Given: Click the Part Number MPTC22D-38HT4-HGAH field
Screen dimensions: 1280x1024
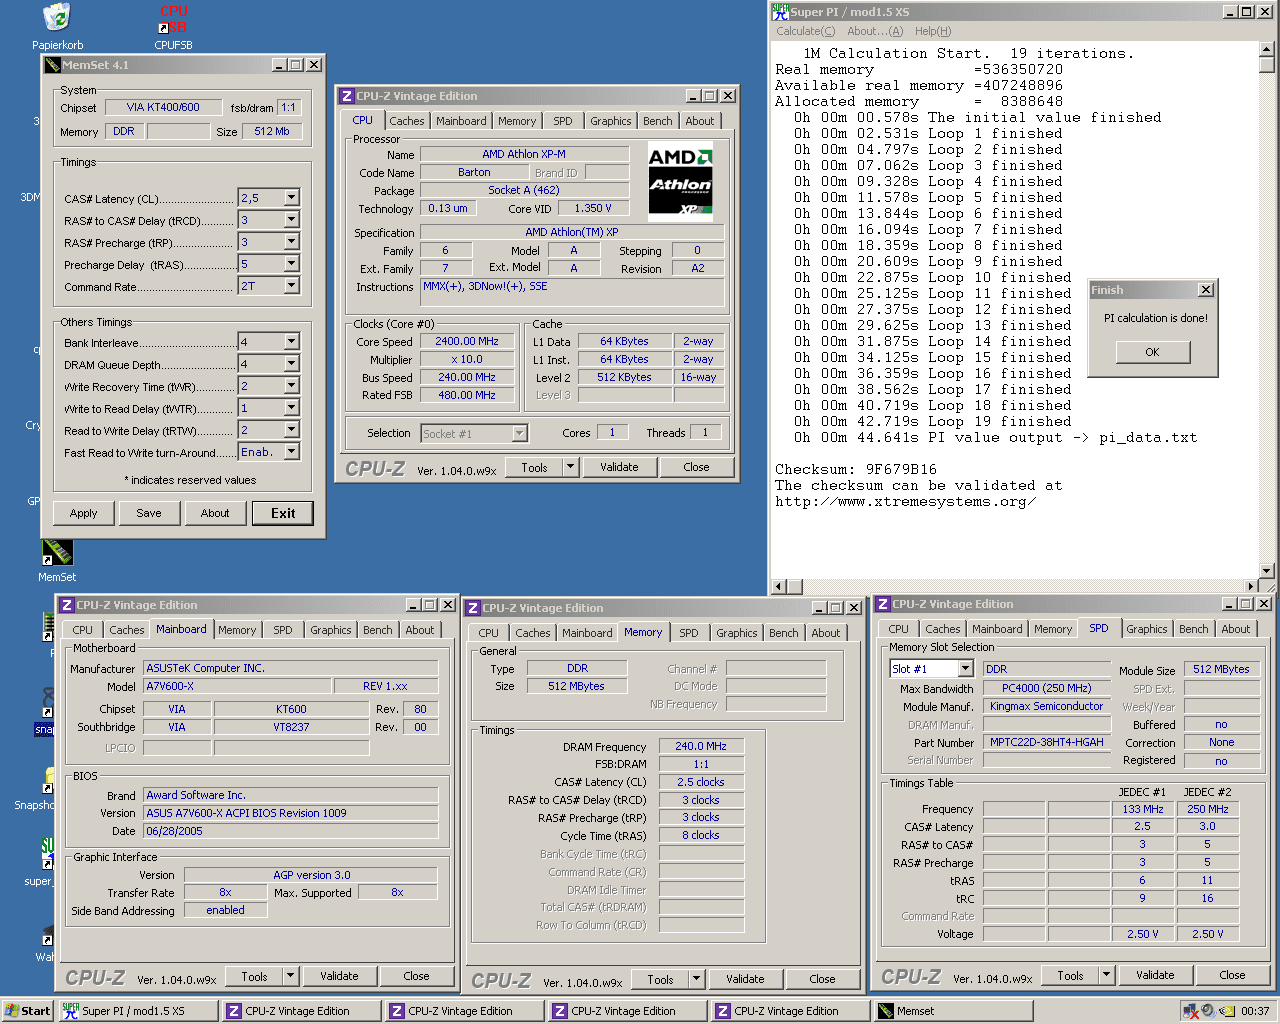Looking at the screenshot, I should (1047, 742).
